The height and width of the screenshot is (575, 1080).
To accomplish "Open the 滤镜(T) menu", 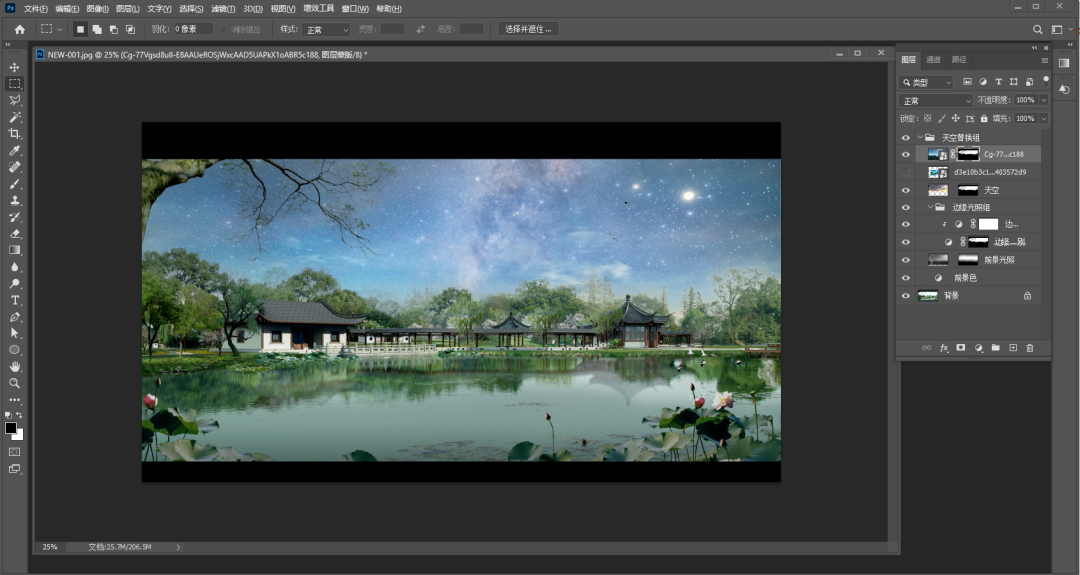I will pyautogui.click(x=223, y=9).
